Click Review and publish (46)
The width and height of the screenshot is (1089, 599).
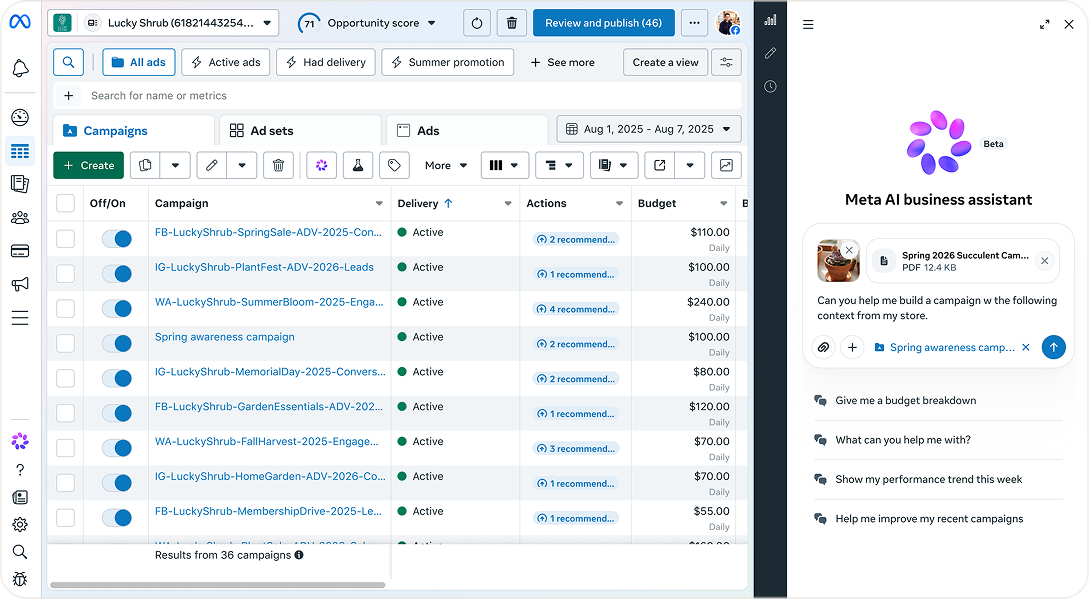pos(604,23)
